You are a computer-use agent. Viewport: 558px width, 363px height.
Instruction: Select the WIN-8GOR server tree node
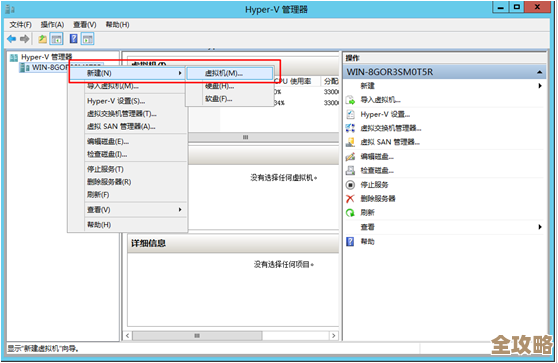[x=49, y=67]
